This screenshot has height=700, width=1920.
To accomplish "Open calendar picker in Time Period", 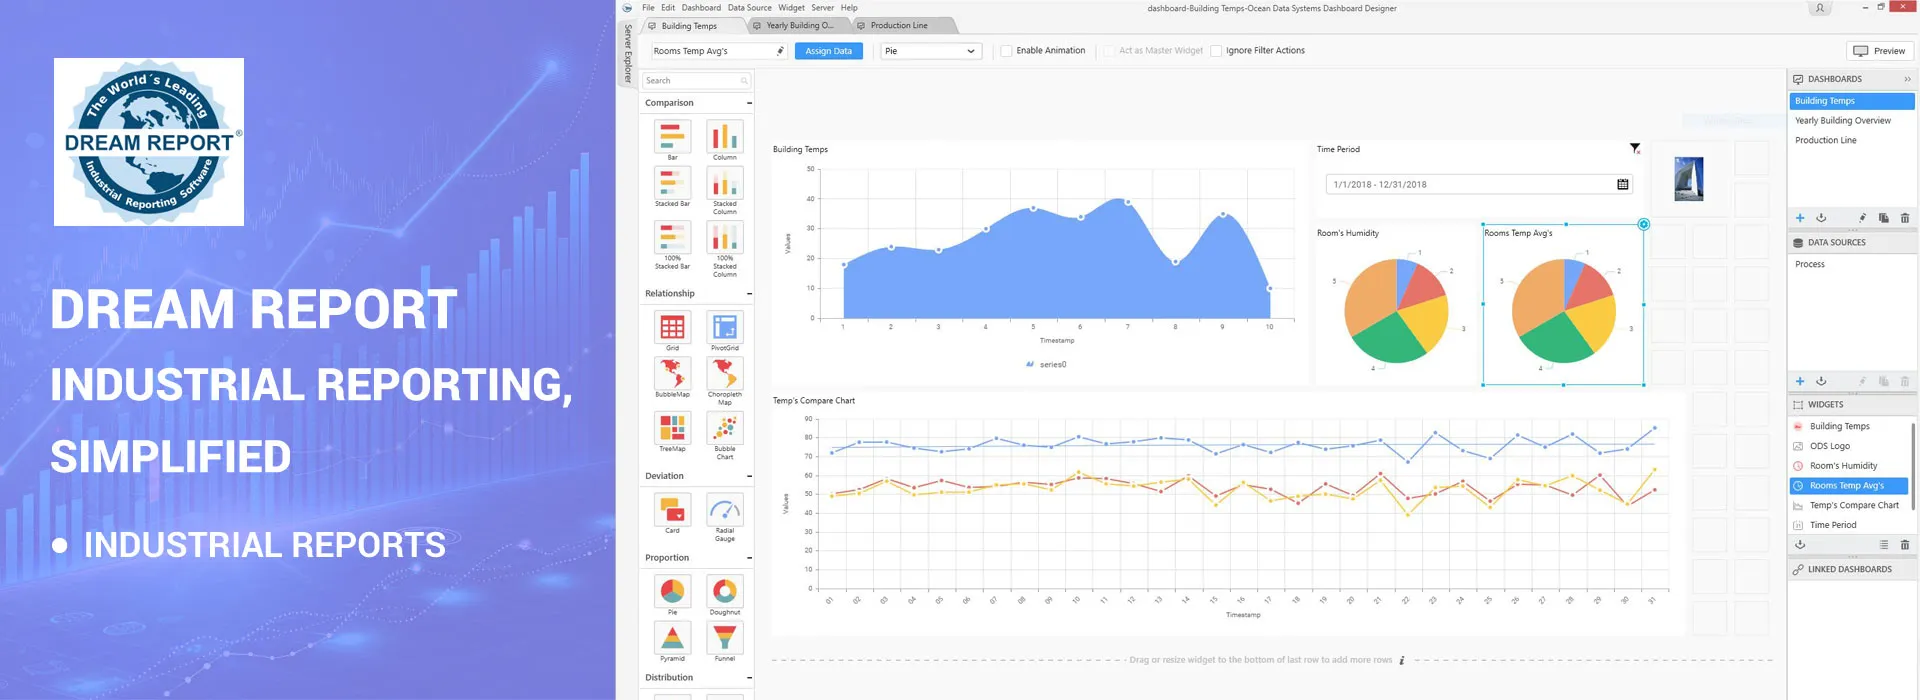I will pyautogui.click(x=1622, y=185).
